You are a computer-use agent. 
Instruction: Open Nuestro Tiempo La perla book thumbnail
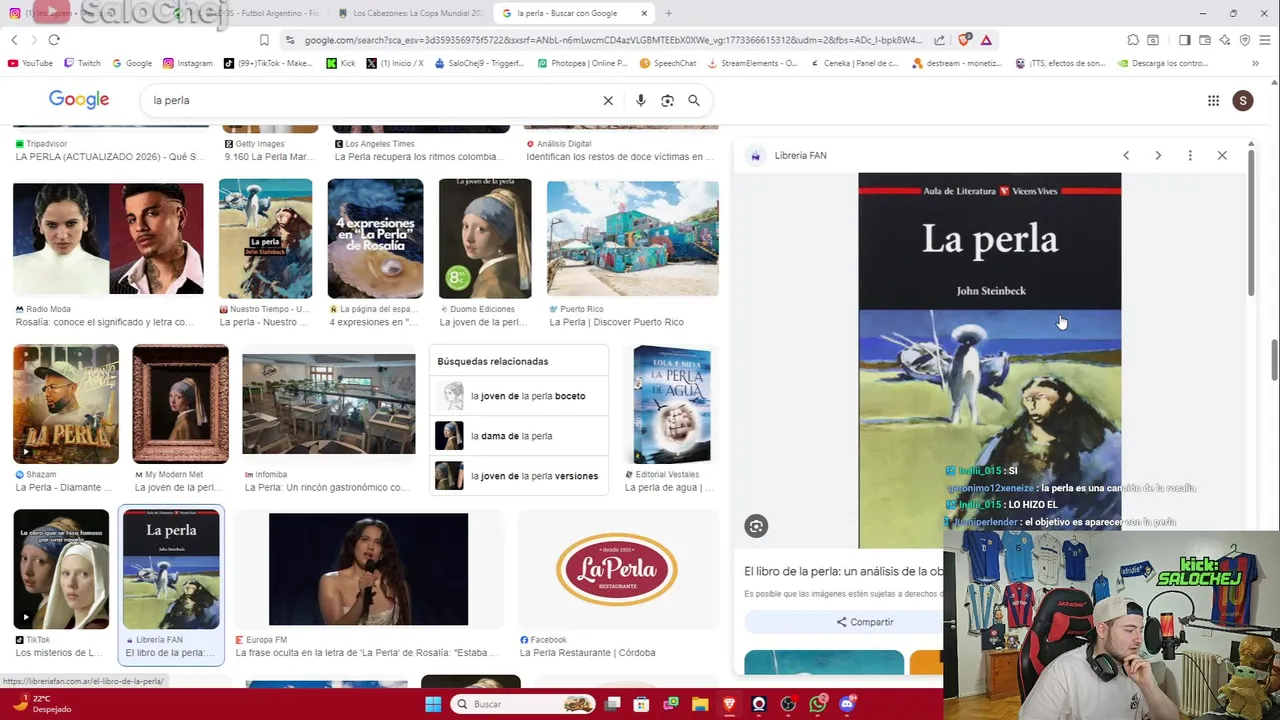[x=265, y=238]
